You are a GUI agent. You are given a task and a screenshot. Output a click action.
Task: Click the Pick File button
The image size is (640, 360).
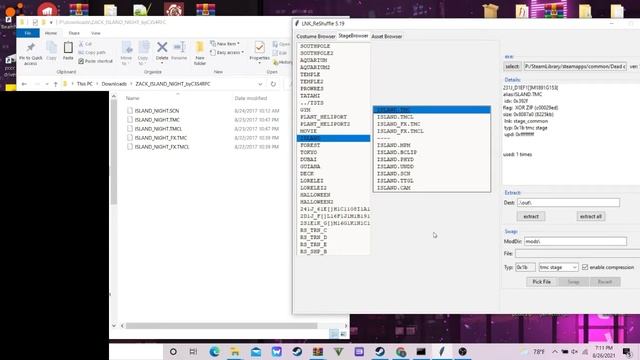(x=541, y=282)
